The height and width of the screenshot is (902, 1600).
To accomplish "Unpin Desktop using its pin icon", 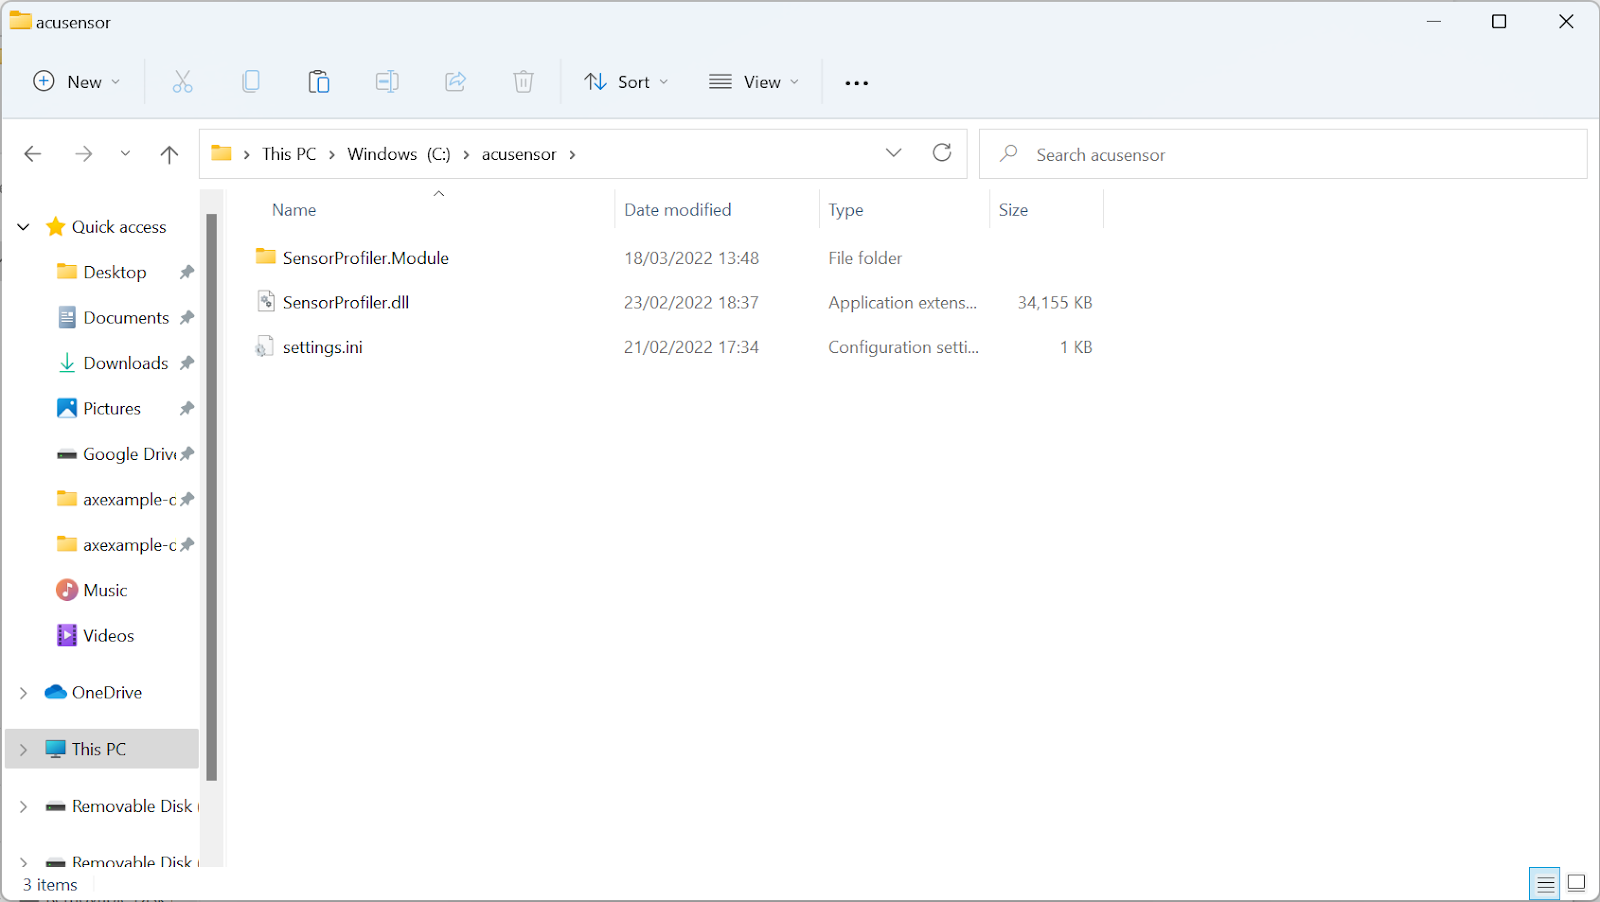I will pos(187,272).
